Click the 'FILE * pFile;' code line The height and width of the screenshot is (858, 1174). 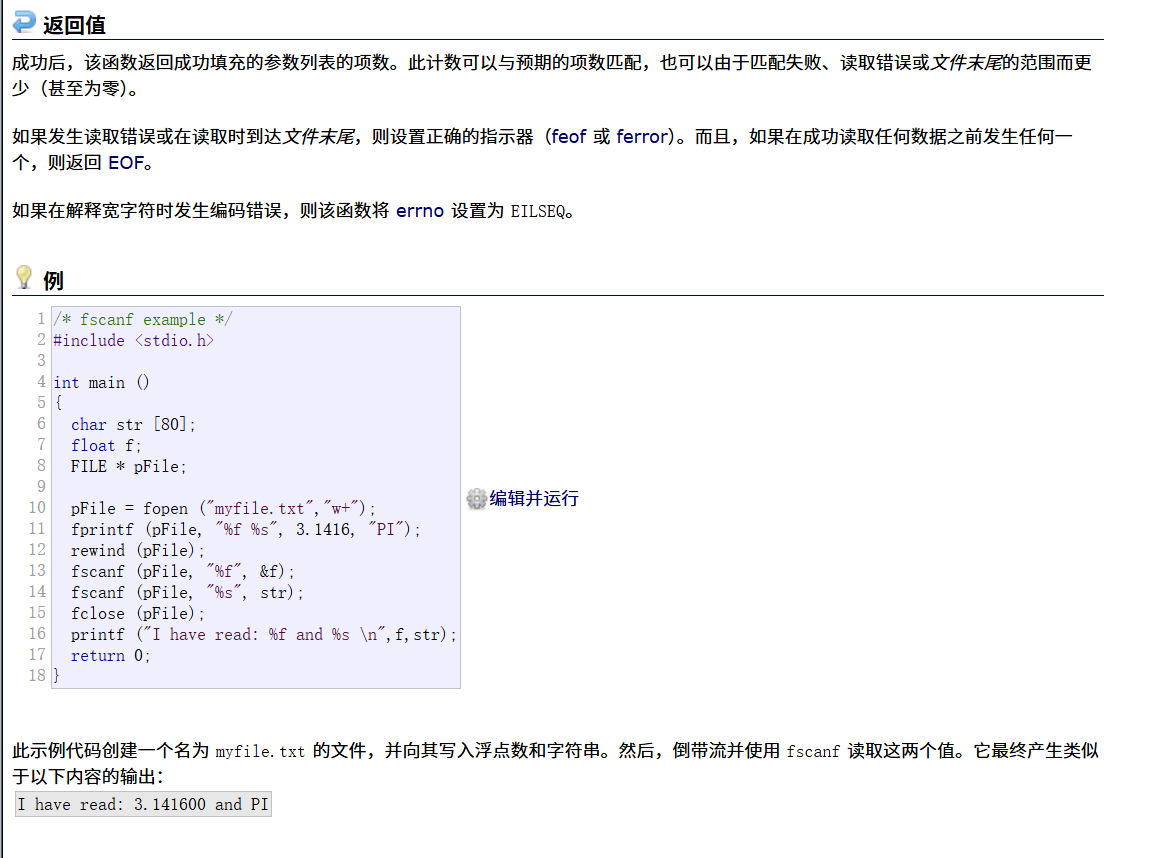129,466
